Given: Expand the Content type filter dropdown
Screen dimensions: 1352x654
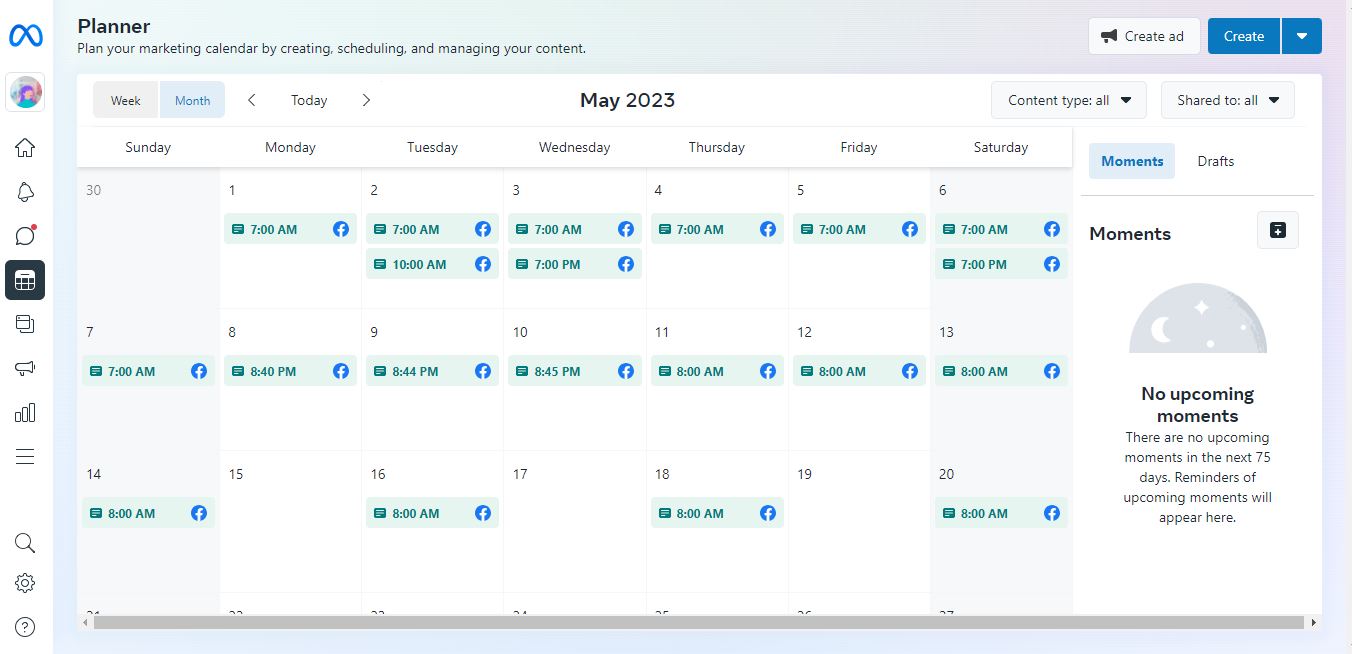Looking at the screenshot, I should click(x=1068, y=100).
